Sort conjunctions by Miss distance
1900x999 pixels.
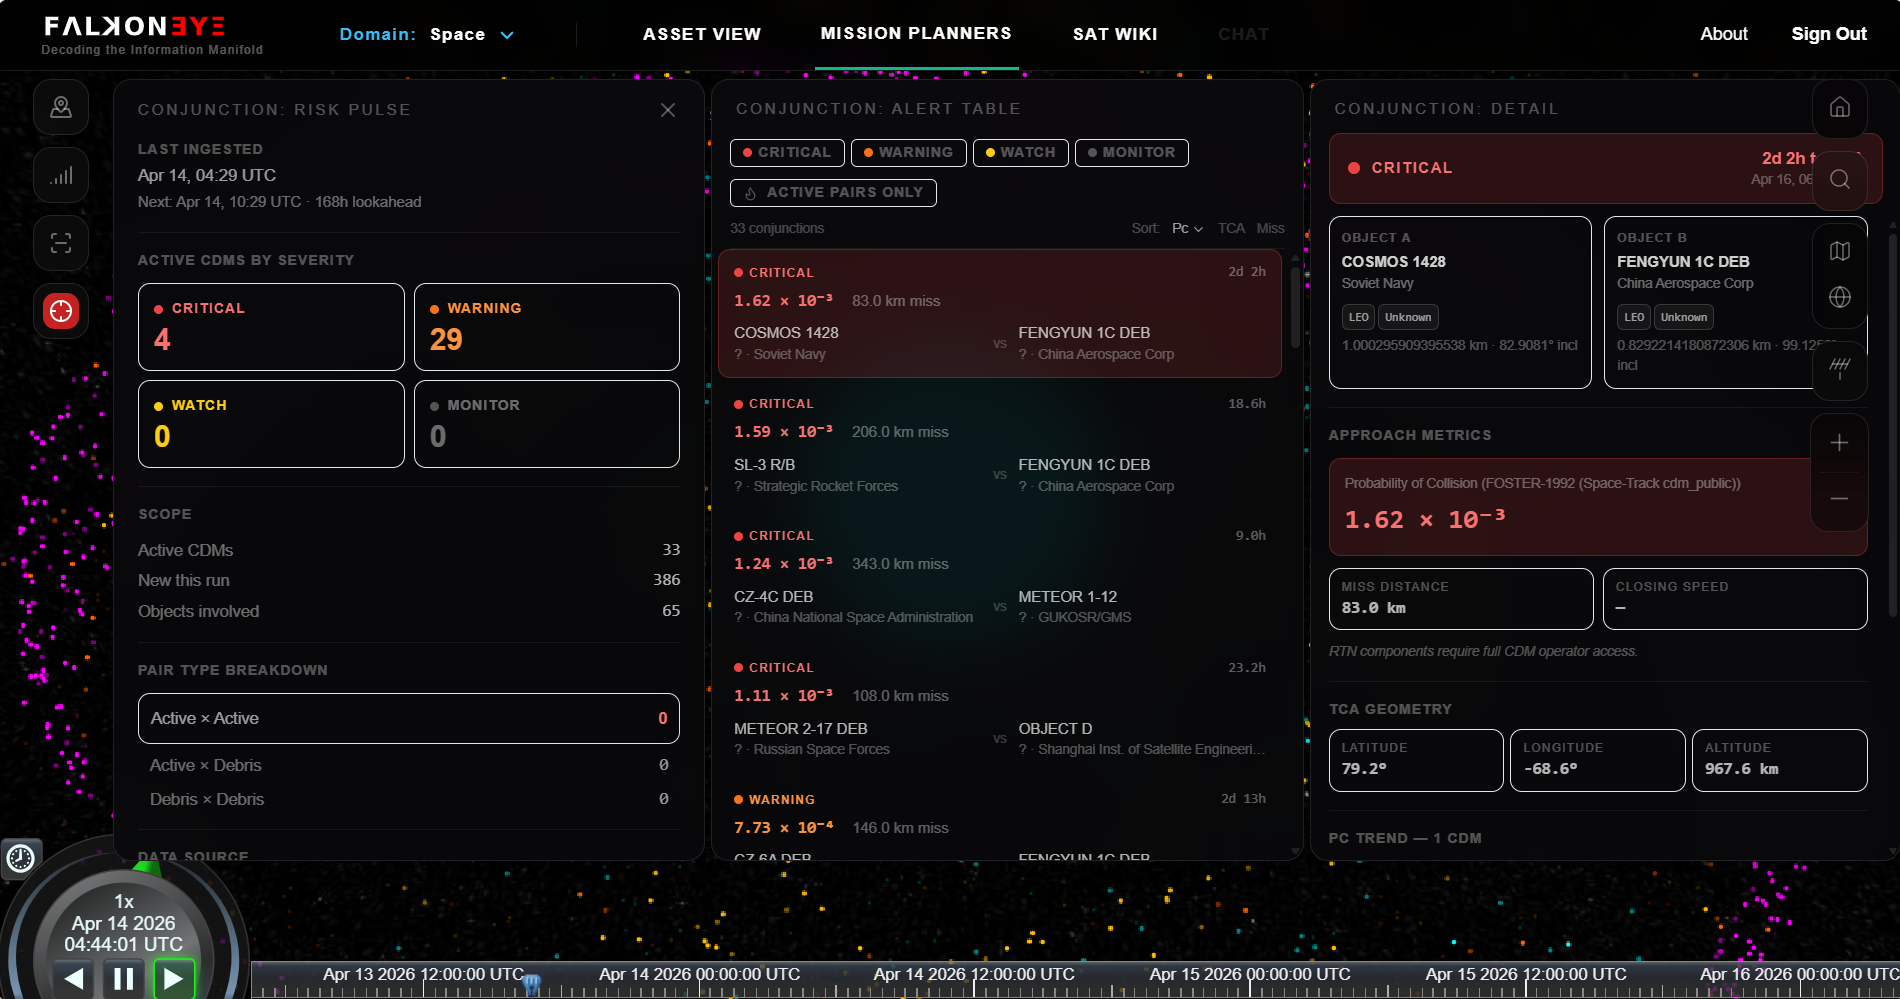(1271, 228)
